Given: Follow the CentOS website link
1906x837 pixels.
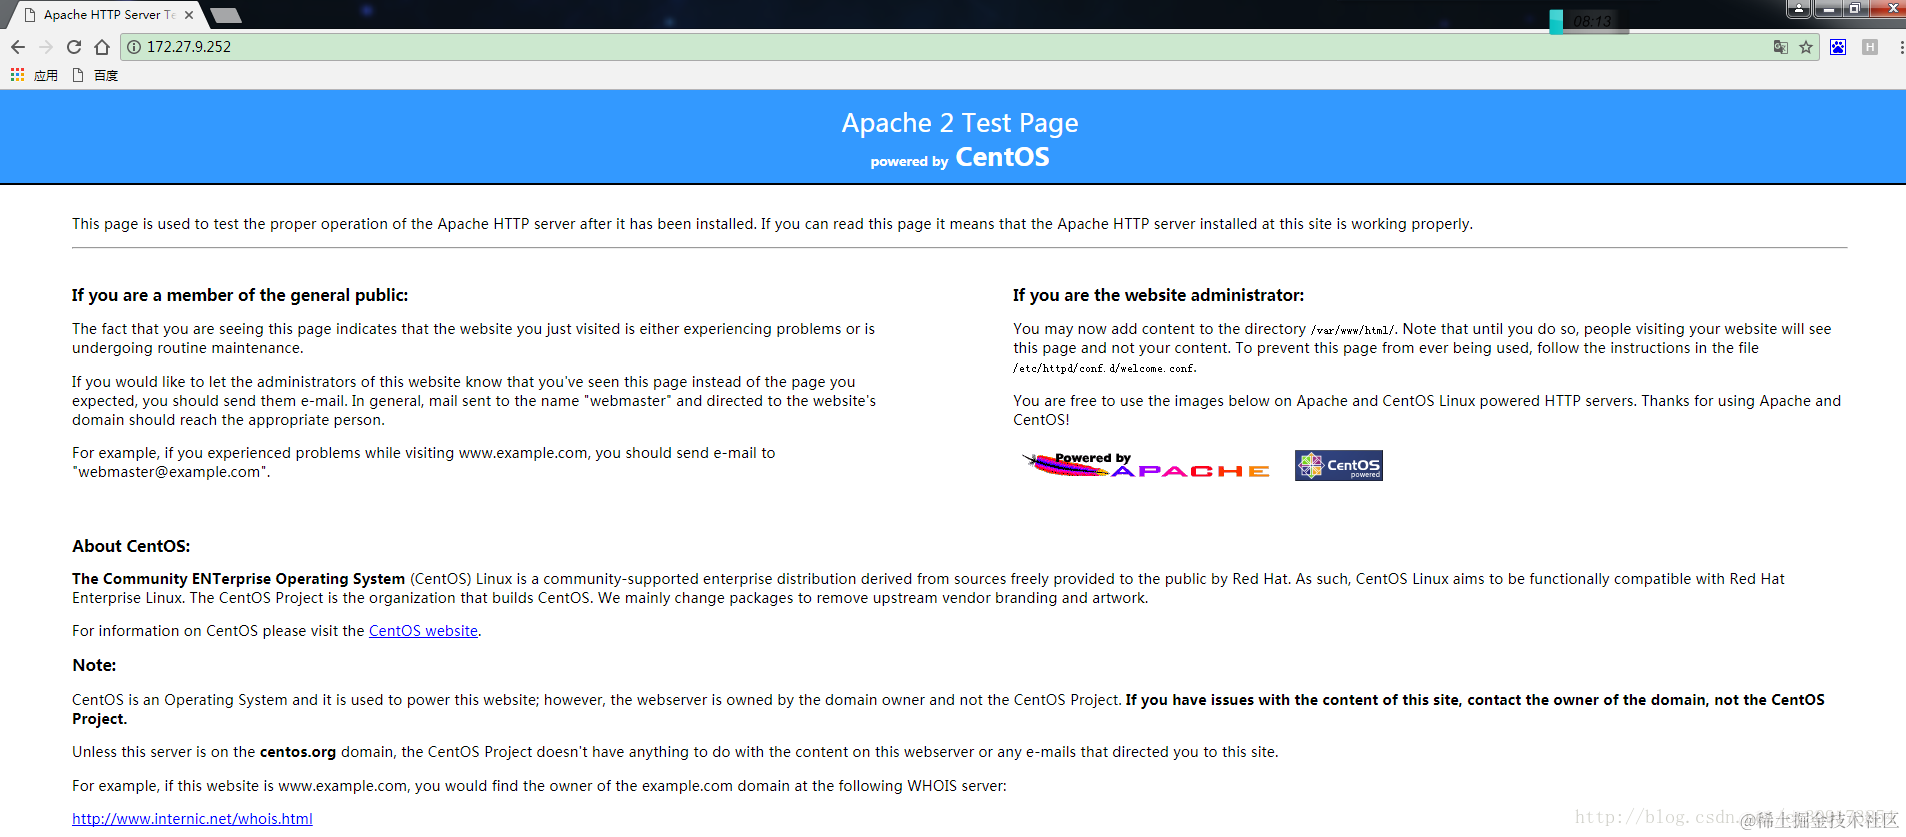Looking at the screenshot, I should (423, 631).
